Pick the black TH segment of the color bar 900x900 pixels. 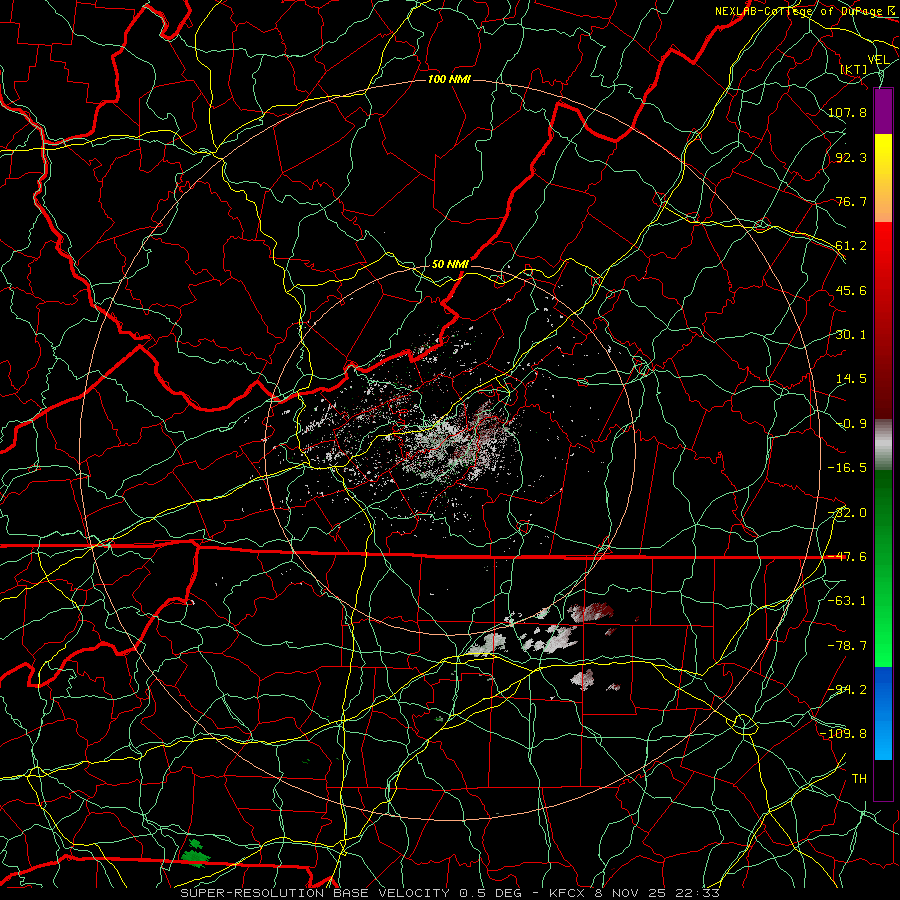tap(883, 779)
